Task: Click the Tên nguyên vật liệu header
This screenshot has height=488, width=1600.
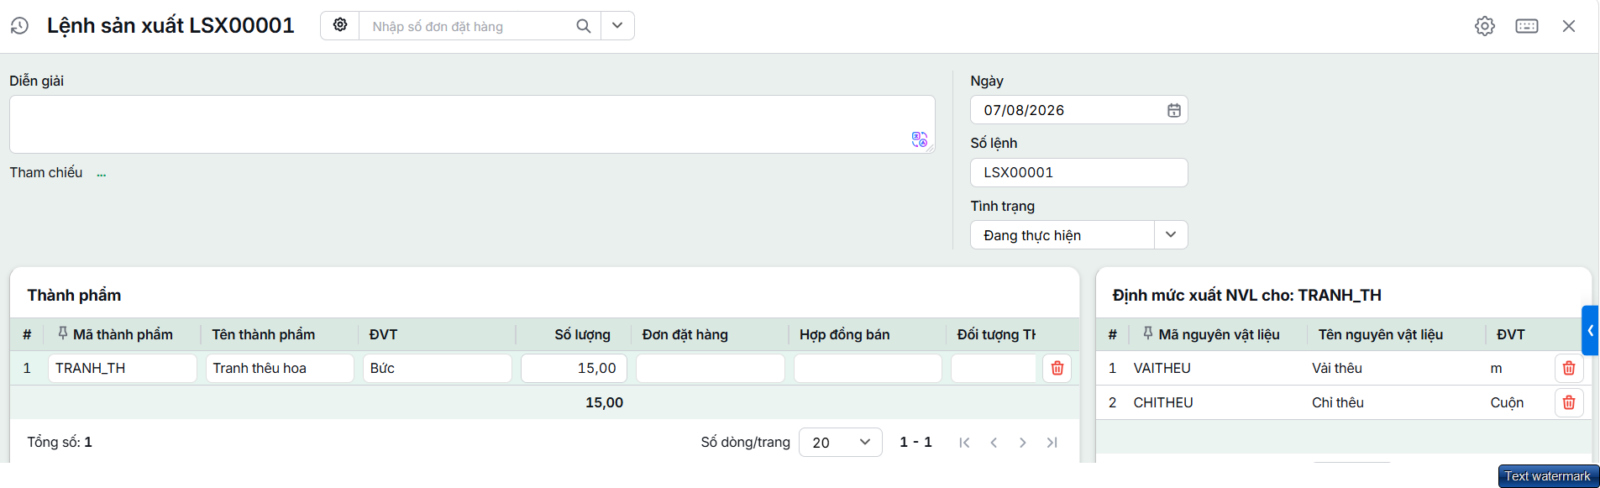Action: (1380, 335)
